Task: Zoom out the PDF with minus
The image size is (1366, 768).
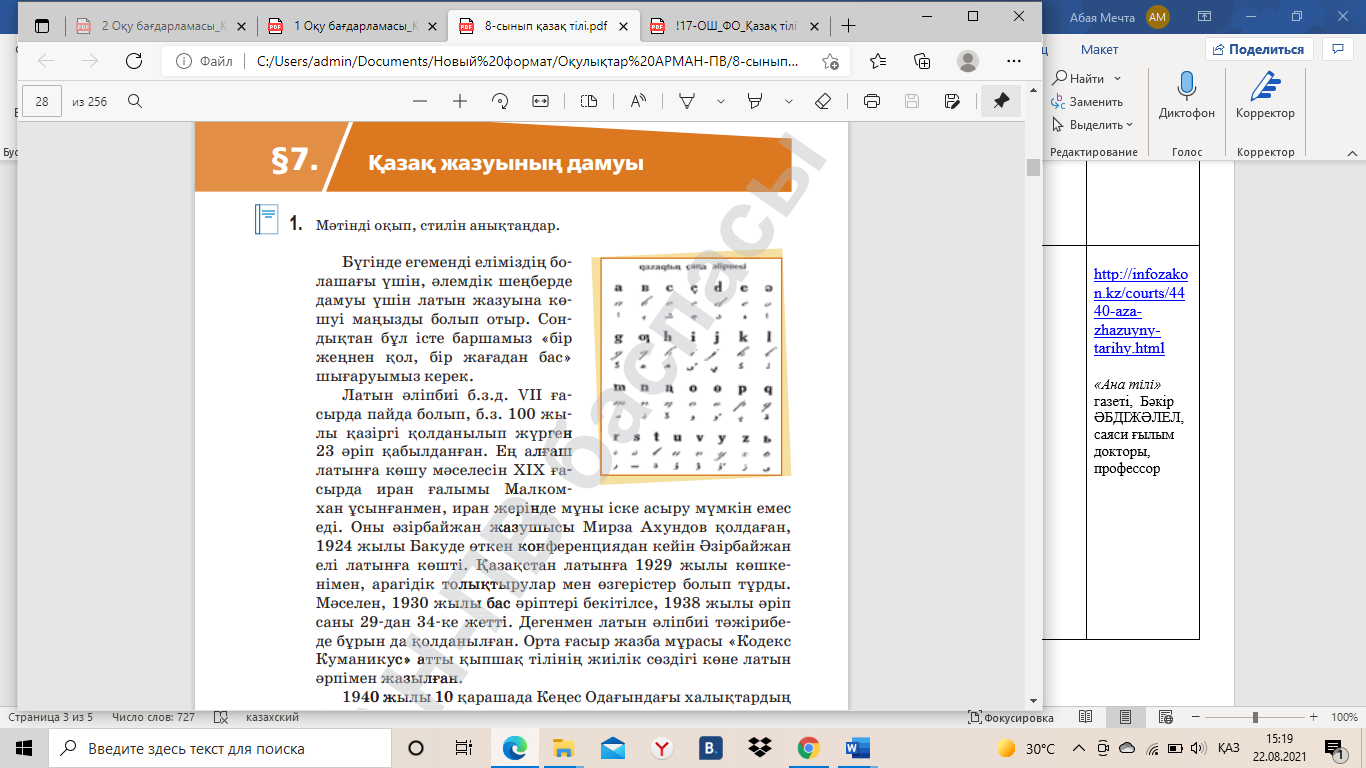Action: click(420, 101)
